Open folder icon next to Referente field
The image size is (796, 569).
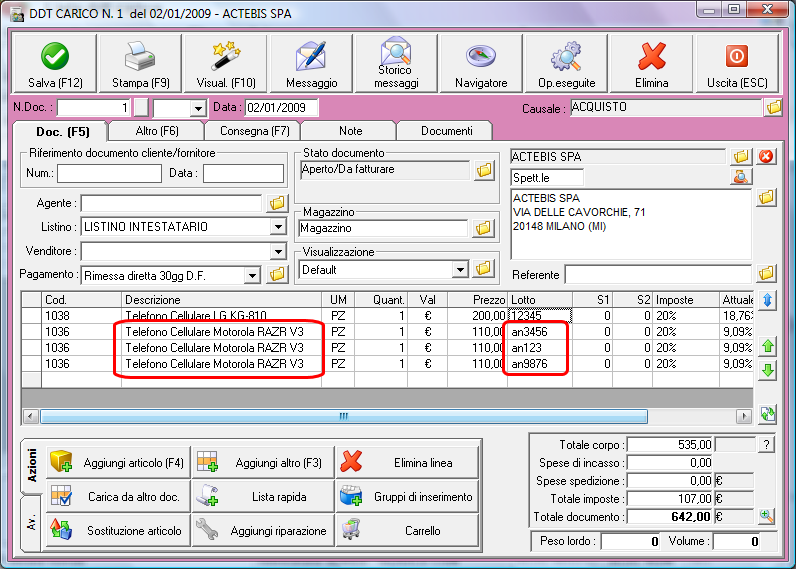767,274
